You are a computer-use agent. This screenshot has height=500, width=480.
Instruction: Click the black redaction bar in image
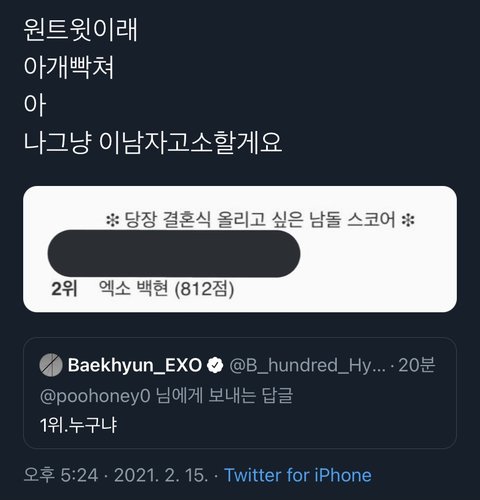[174, 254]
